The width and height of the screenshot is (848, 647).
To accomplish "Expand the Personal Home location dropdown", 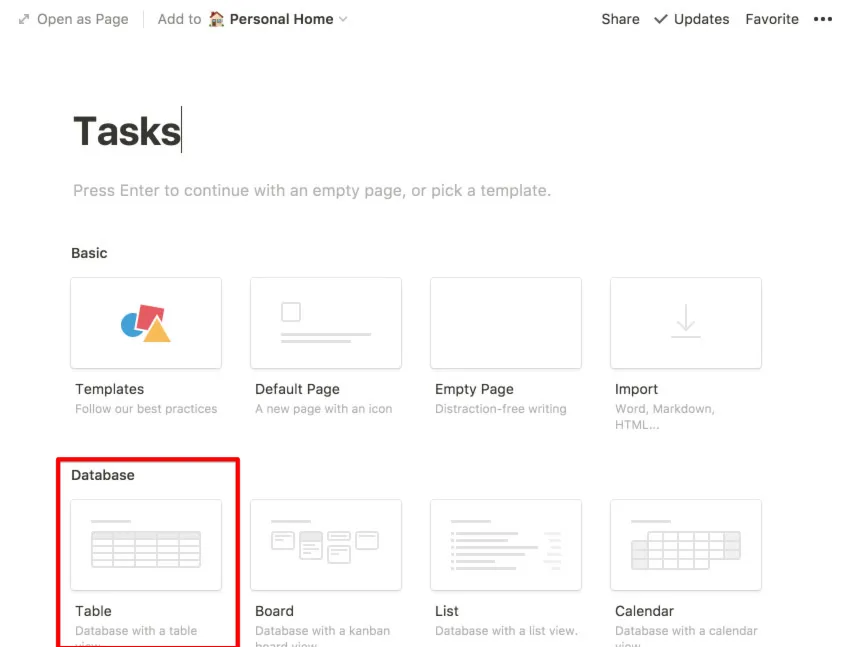I will [343, 19].
